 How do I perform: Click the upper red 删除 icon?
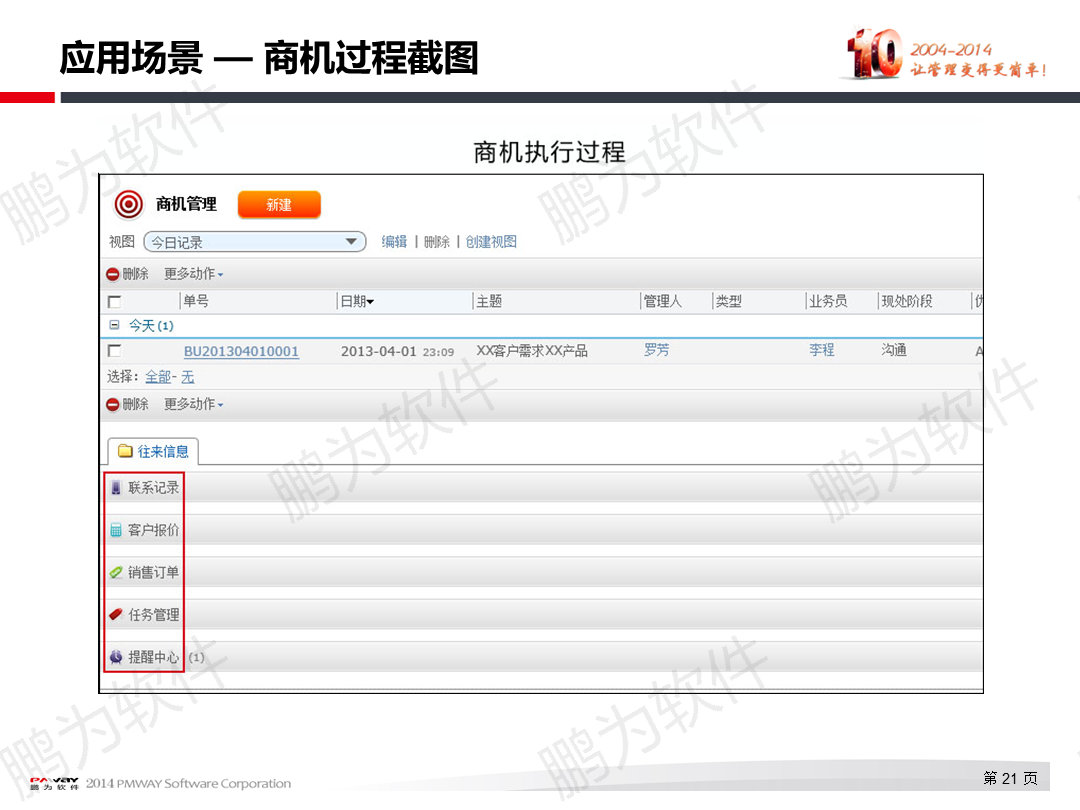point(113,274)
